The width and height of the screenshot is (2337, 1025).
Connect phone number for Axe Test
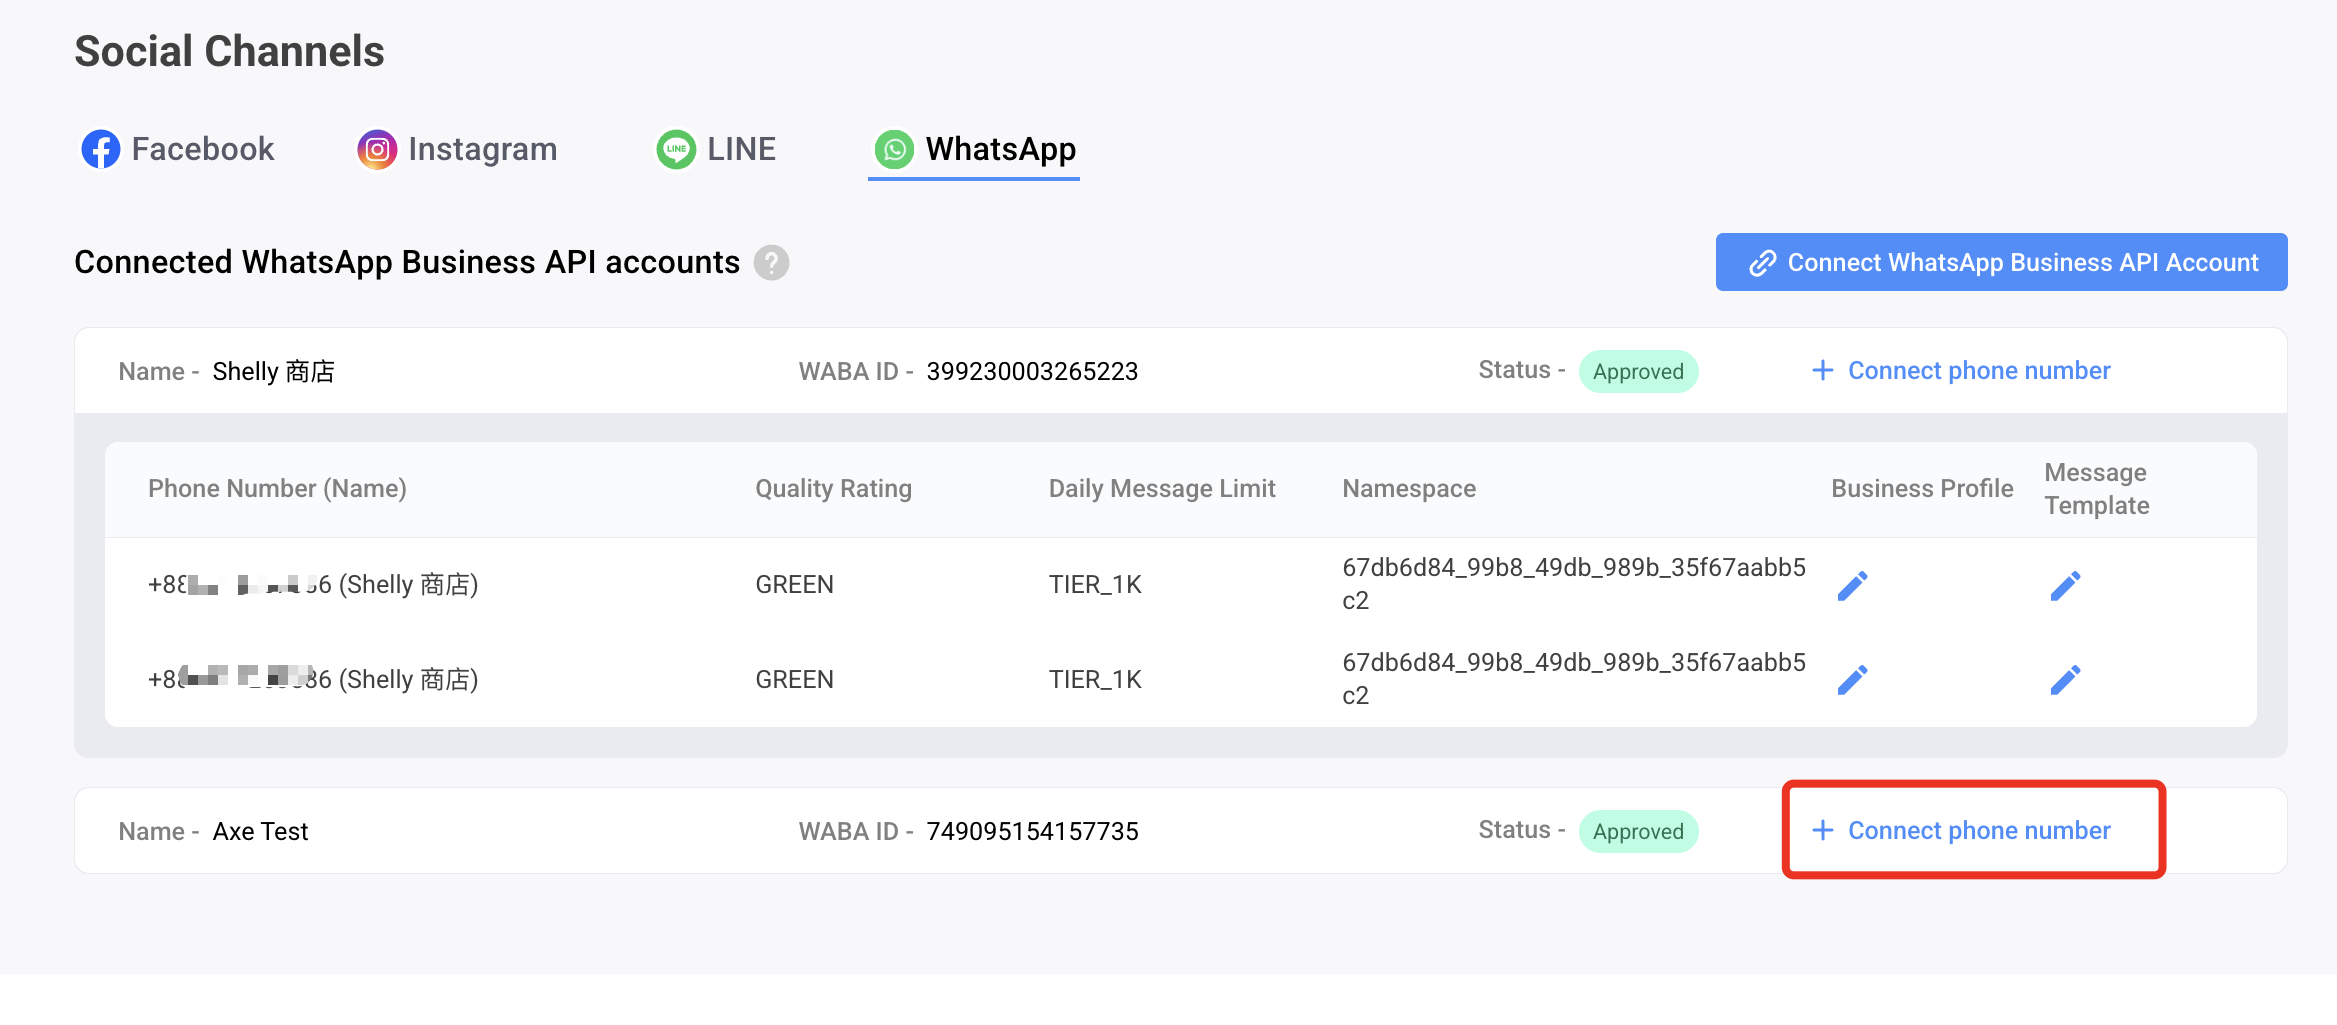click(1961, 831)
